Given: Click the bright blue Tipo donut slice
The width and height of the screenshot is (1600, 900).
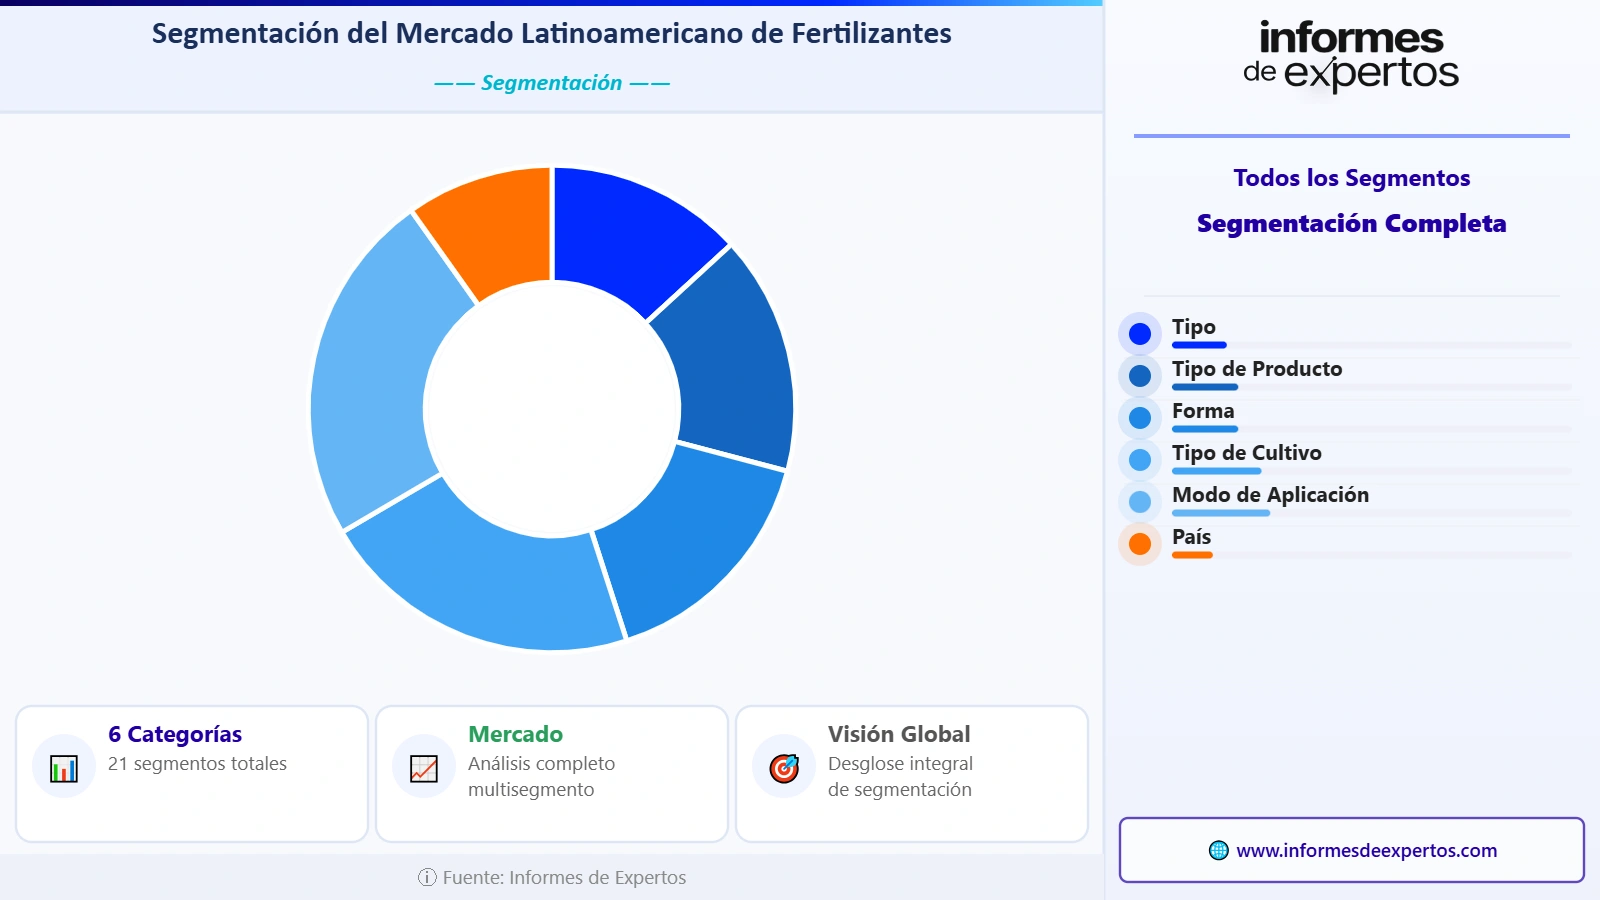Looking at the screenshot, I should 626,237.
